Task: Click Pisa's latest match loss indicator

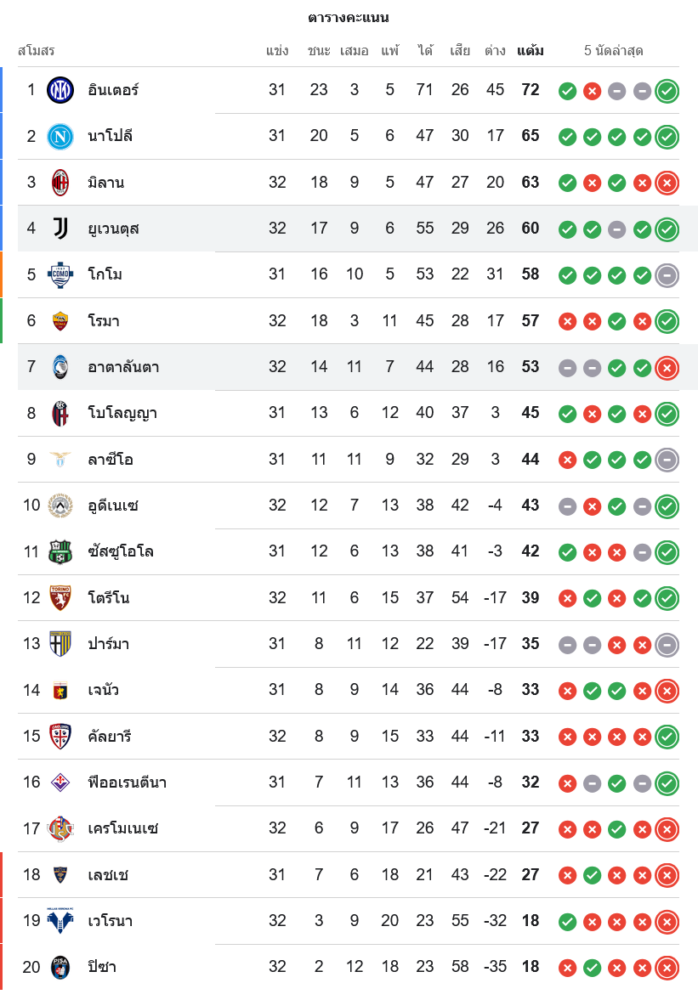Action: tap(667, 967)
